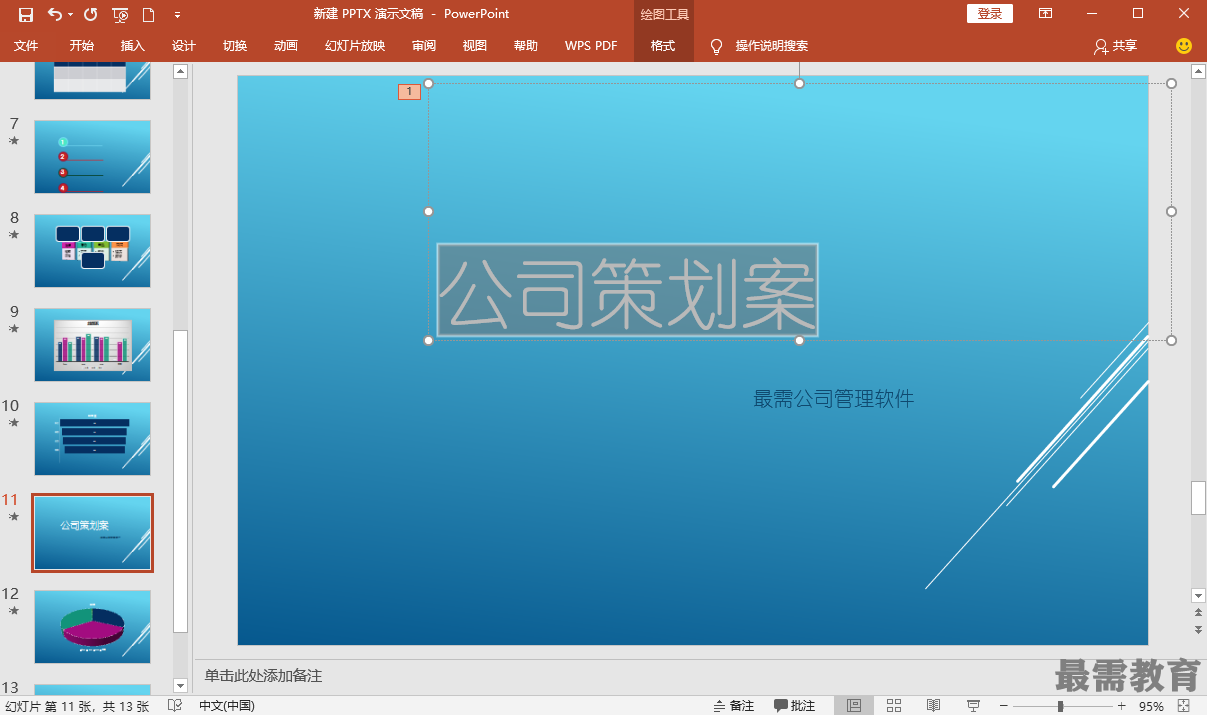
Task: Switch to the 切换 ribbon tab
Action: [x=235, y=46]
